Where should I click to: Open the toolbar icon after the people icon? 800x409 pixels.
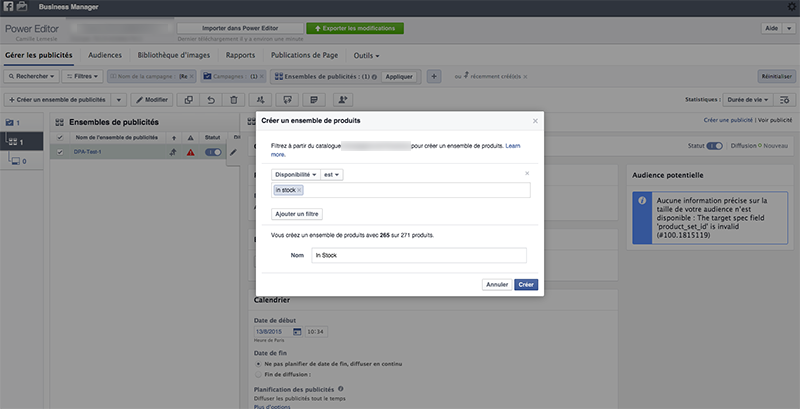point(287,100)
